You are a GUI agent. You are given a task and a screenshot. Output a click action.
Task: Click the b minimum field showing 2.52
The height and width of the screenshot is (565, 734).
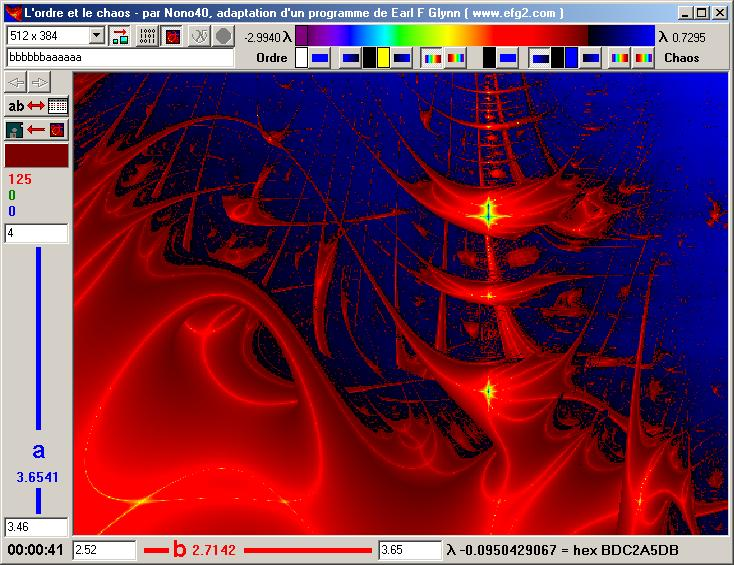[104, 550]
